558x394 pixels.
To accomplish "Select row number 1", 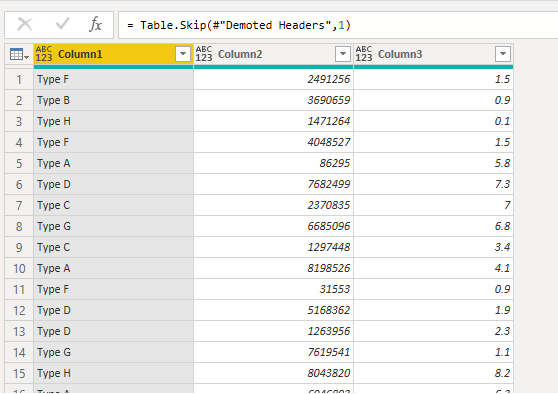I will (x=19, y=79).
